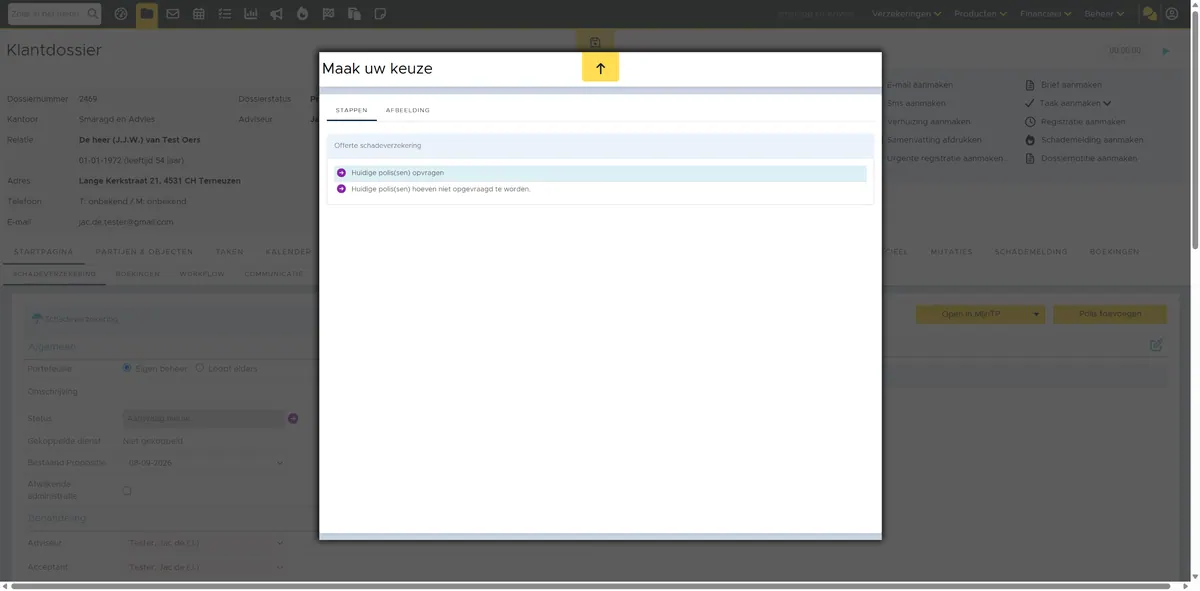Open the bar chart icon in top bar
Image resolution: width=1200 pixels, height=591 pixels.
(x=250, y=14)
